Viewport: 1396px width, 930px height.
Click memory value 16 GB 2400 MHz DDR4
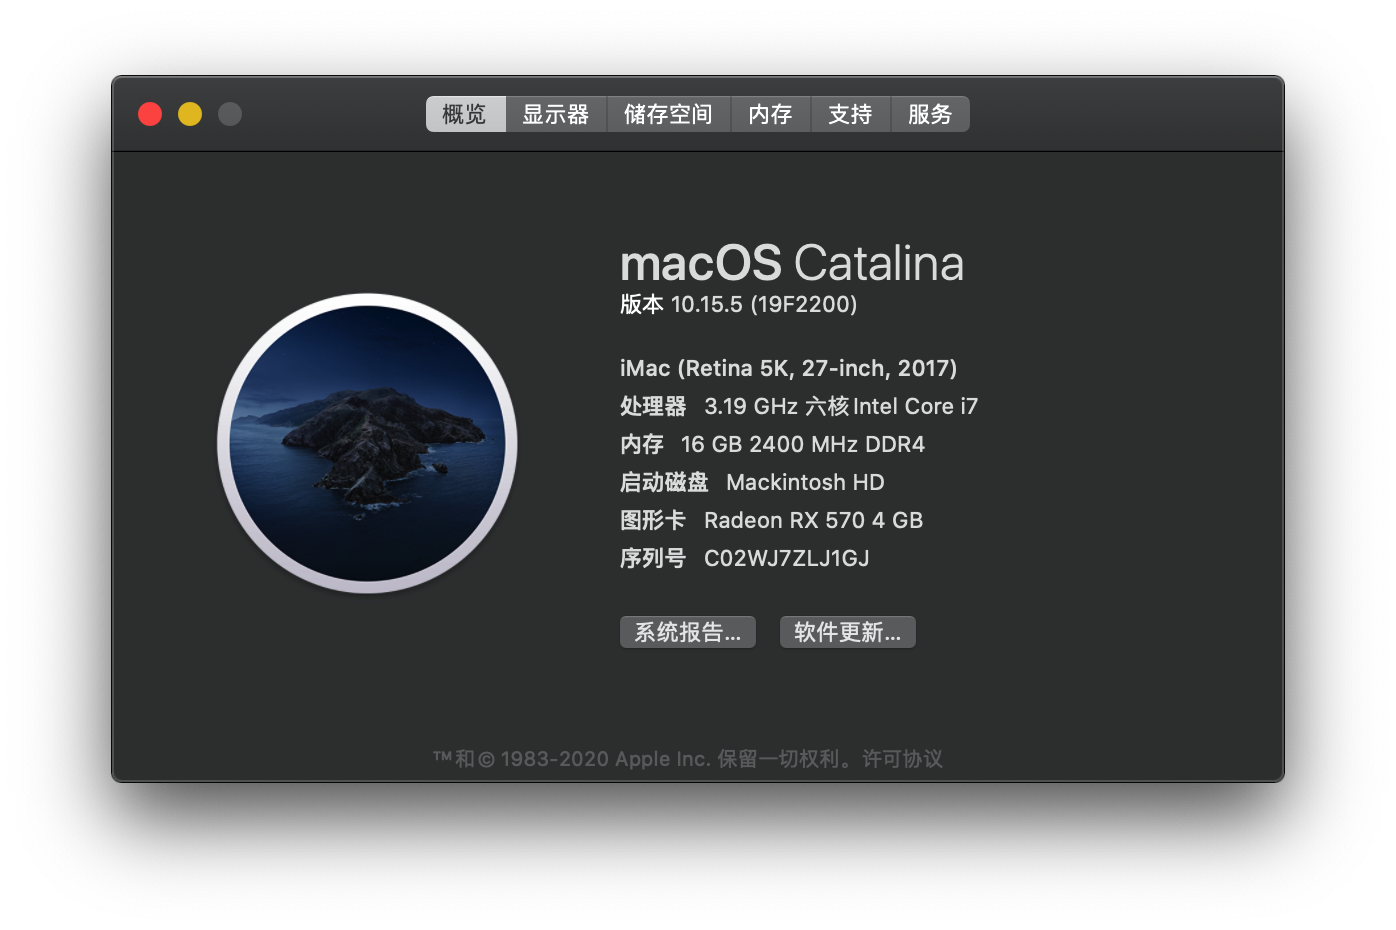click(803, 444)
